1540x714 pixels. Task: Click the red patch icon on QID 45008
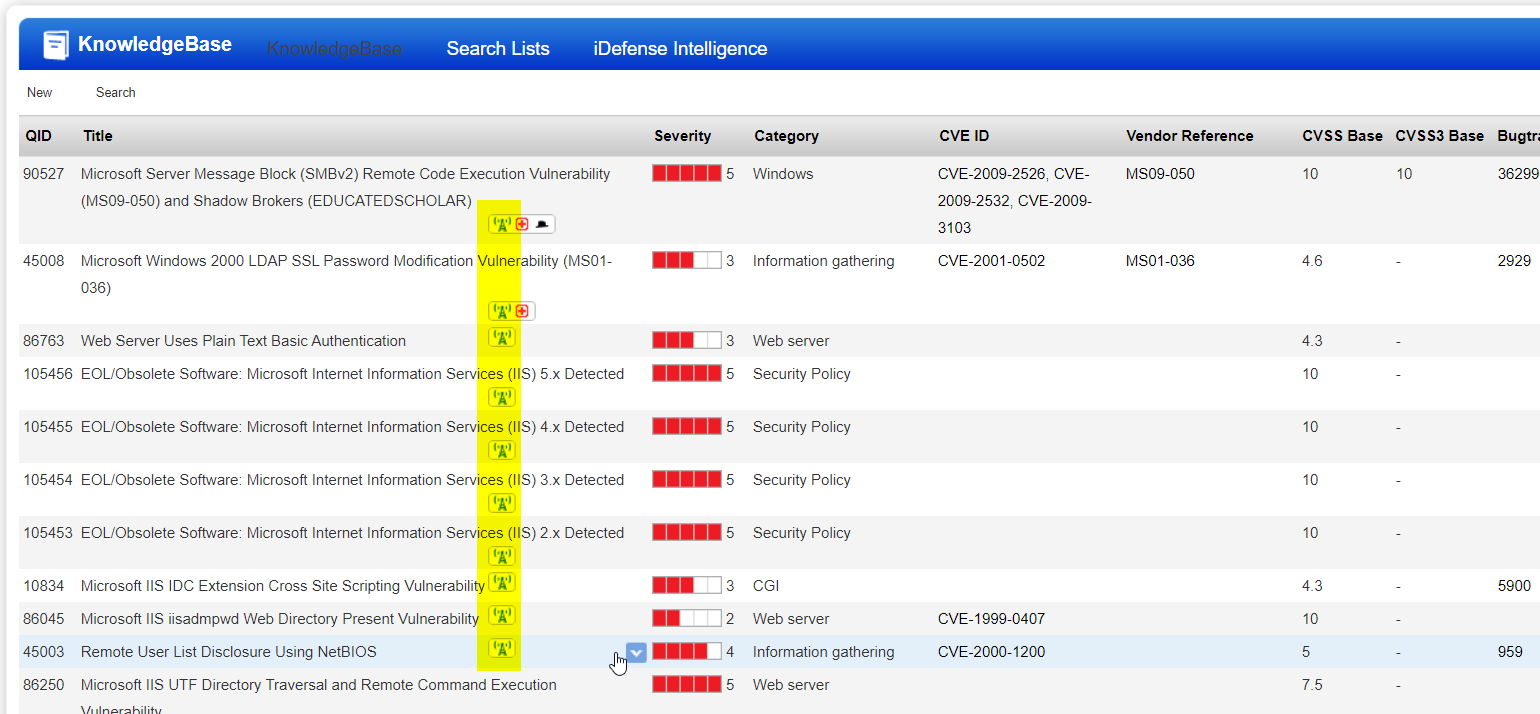pyautogui.click(x=522, y=311)
